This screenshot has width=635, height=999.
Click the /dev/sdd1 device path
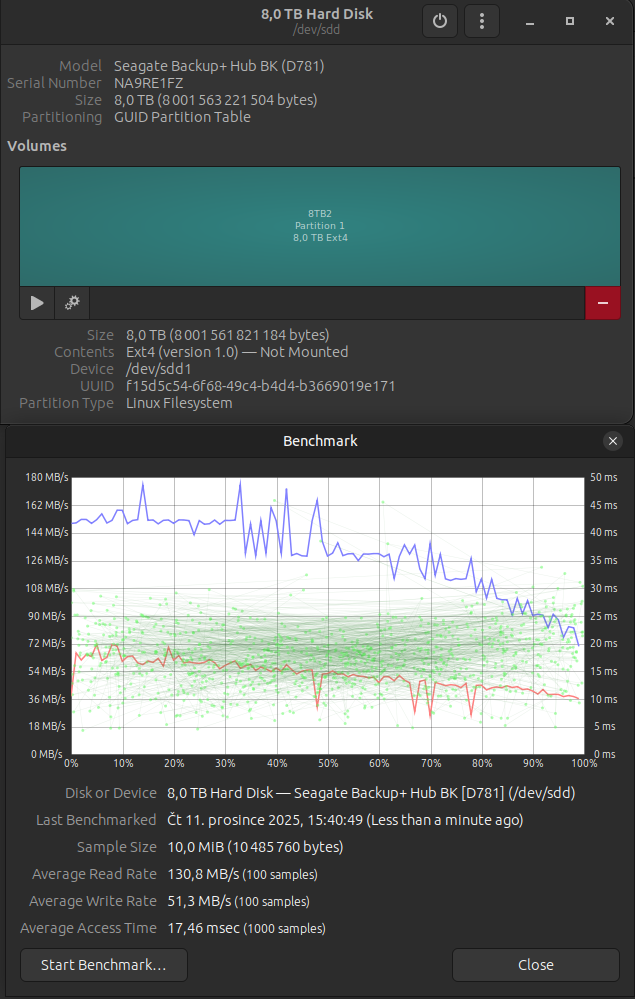[157, 369]
